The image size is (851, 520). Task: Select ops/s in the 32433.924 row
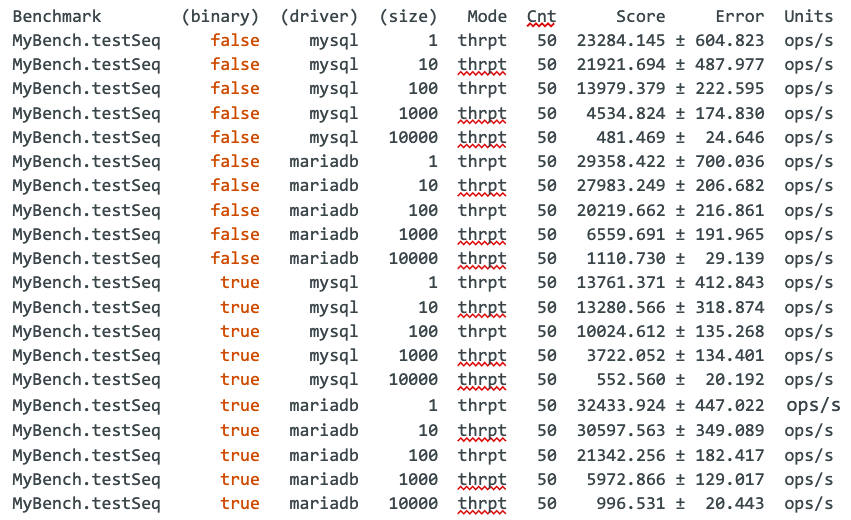813,406
